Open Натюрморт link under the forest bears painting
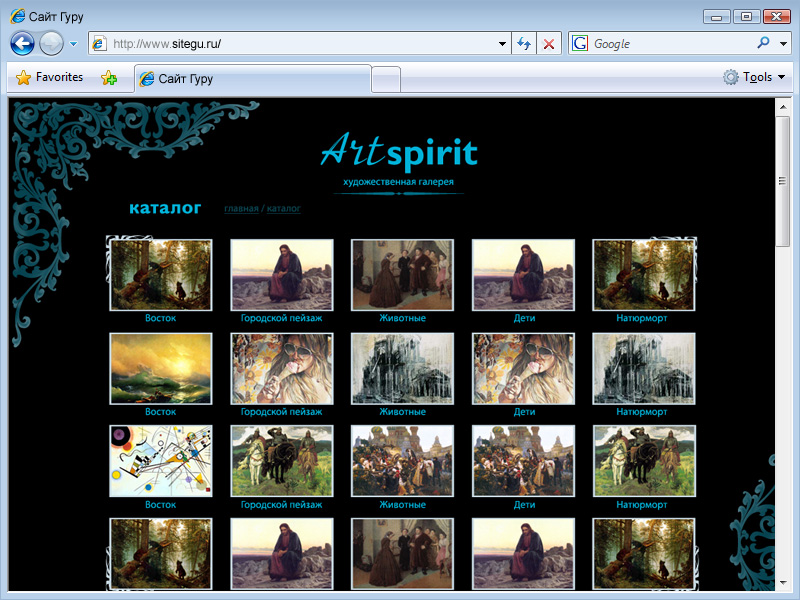The height and width of the screenshot is (600, 800). coord(642,318)
